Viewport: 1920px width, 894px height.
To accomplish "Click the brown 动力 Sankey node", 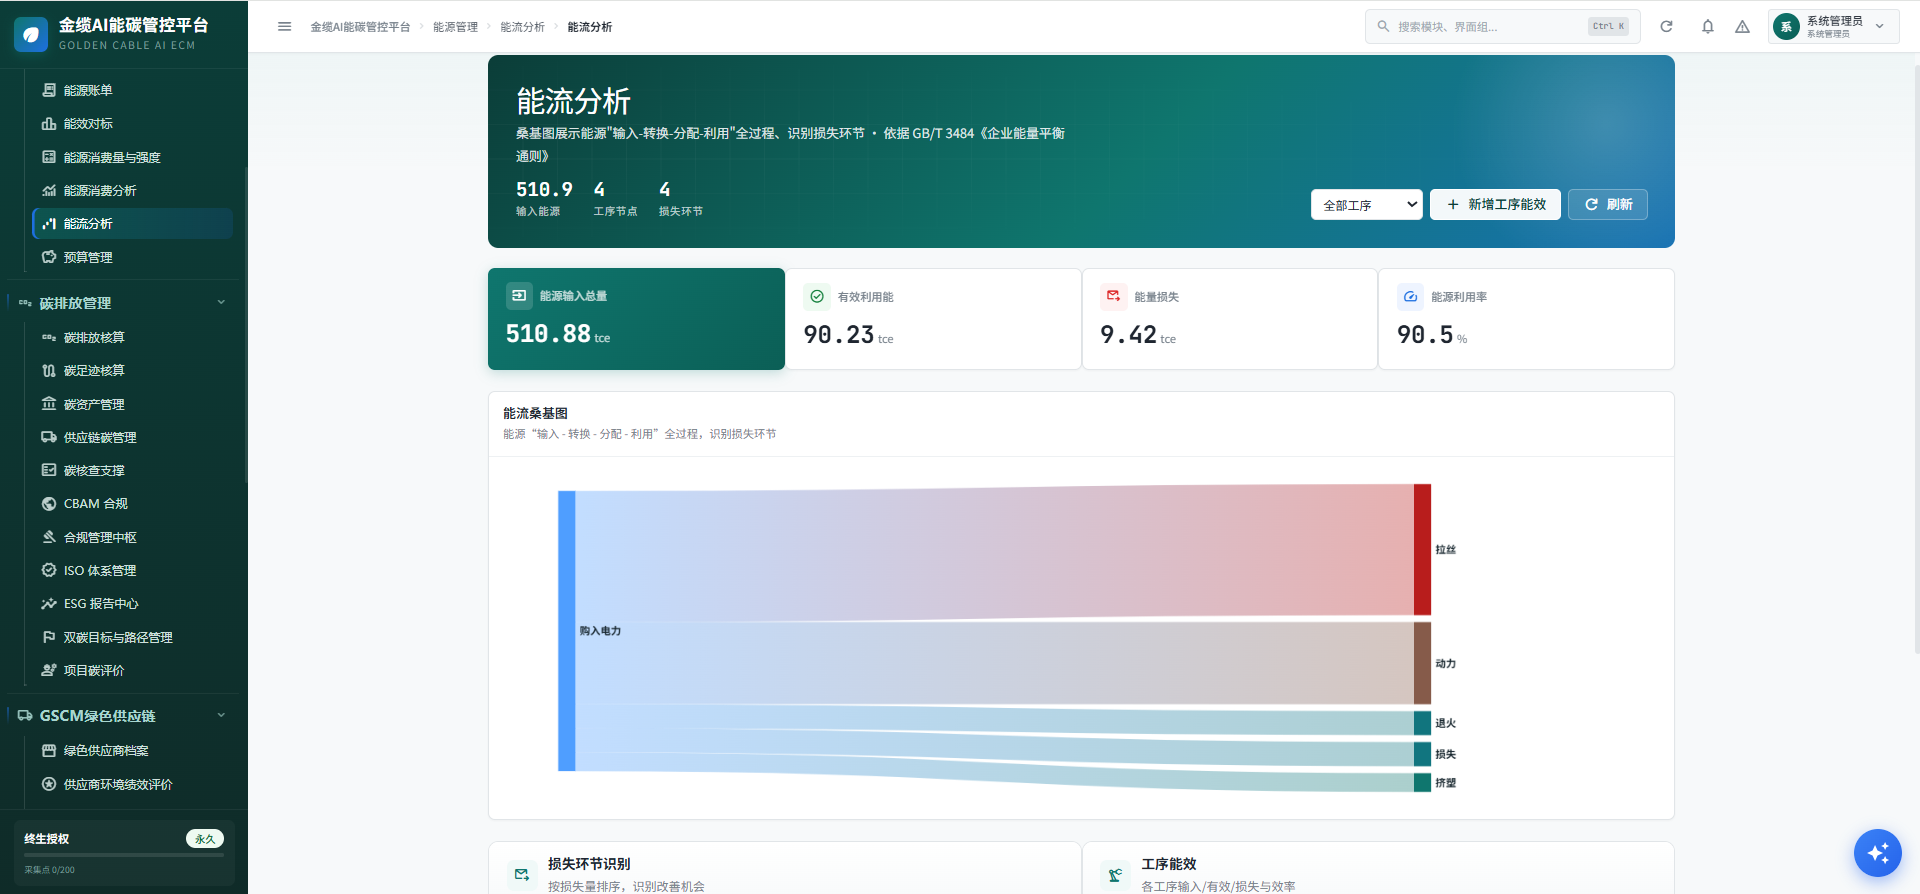I will pos(1422,663).
